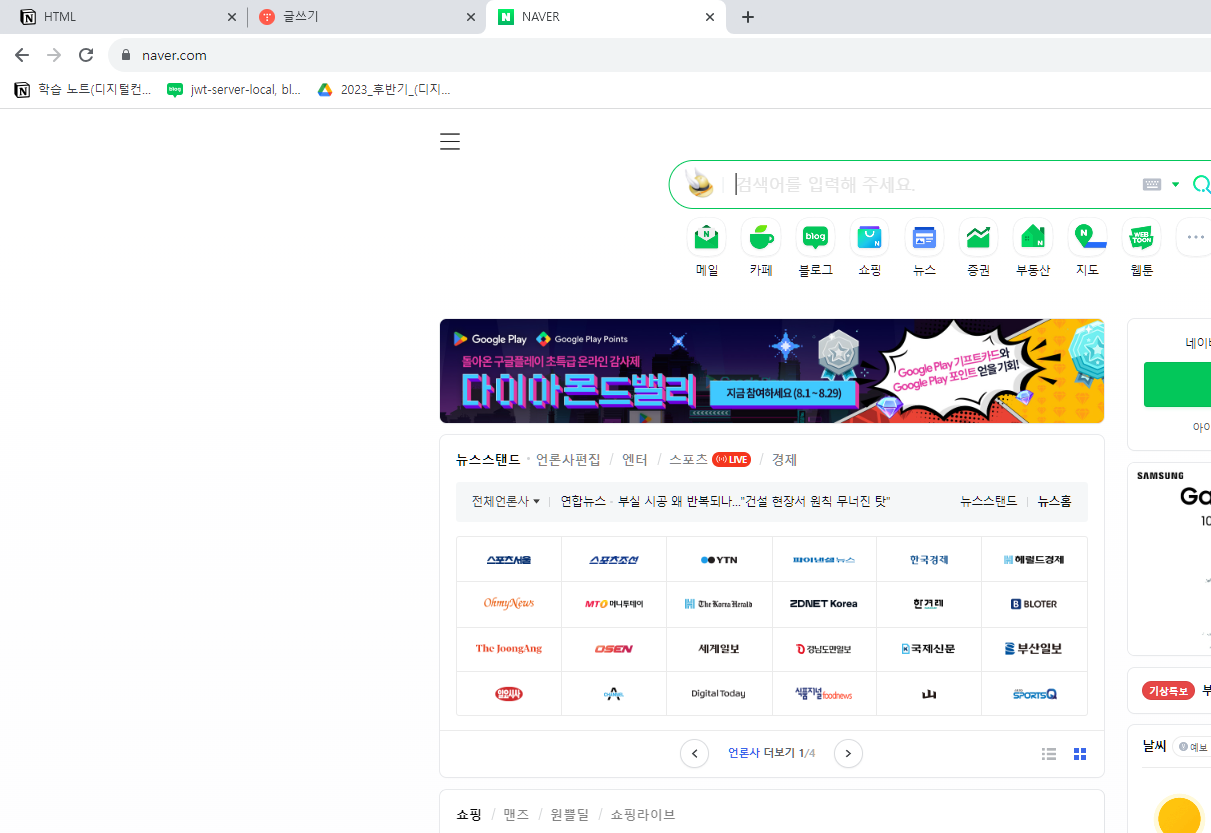Screen dimensions: 1211x833
Task: Show more services via three-dots icon
Action: coord(1195,237)
